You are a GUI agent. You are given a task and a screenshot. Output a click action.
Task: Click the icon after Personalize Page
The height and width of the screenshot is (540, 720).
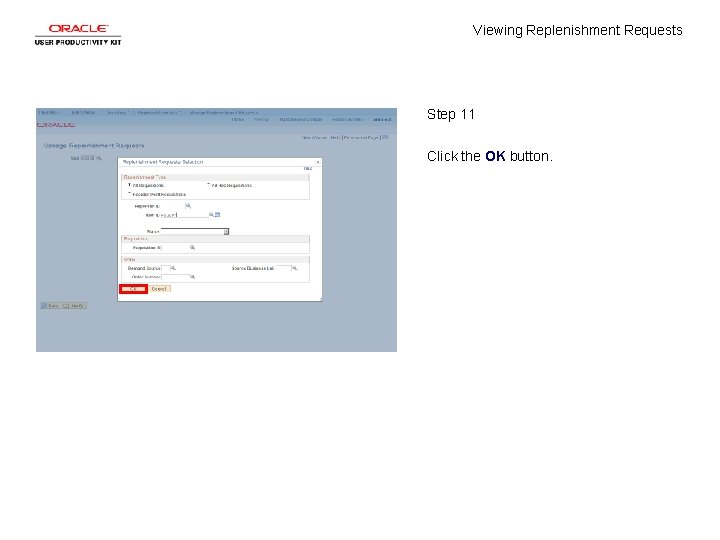click(x=385, y=137)
